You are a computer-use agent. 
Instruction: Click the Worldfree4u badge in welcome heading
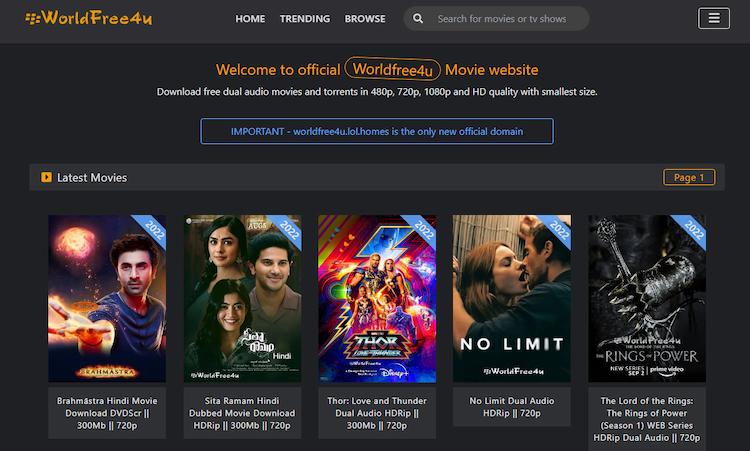391,70
